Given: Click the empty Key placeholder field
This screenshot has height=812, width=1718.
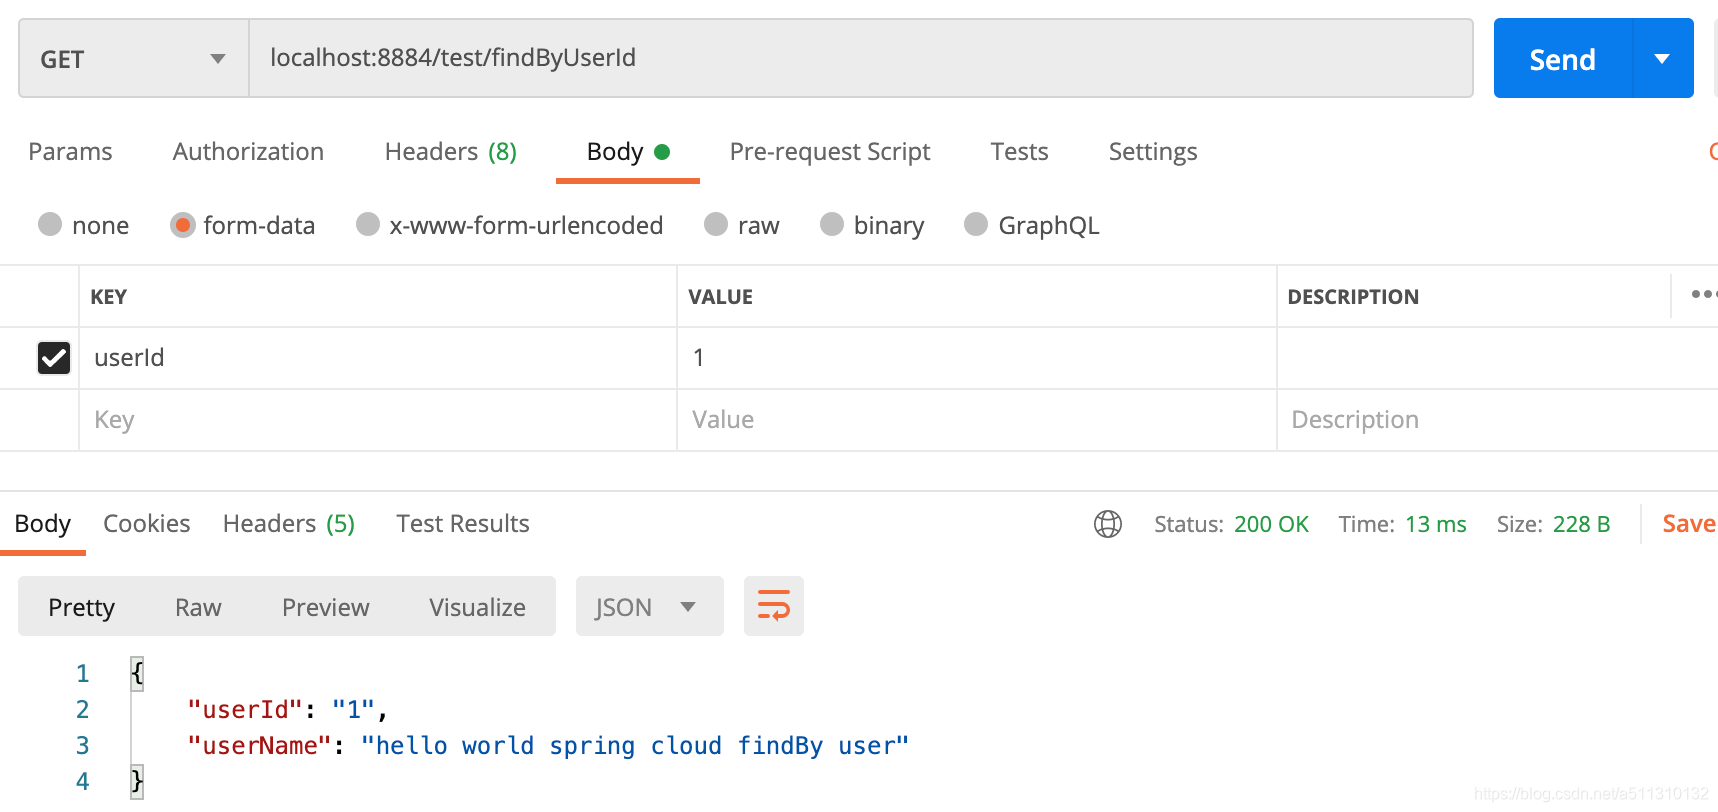Looking at the screenshot, I should click(378, 420).
